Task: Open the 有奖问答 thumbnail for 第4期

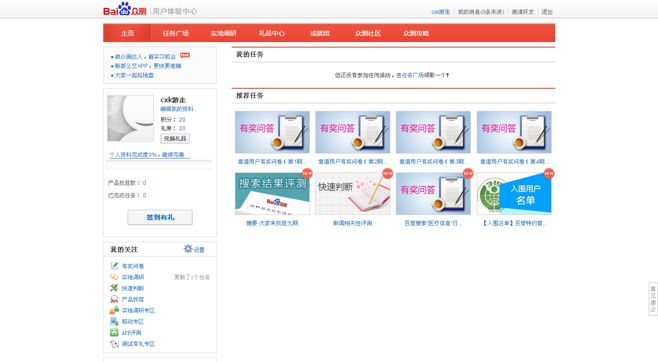Action: (514, 132)
